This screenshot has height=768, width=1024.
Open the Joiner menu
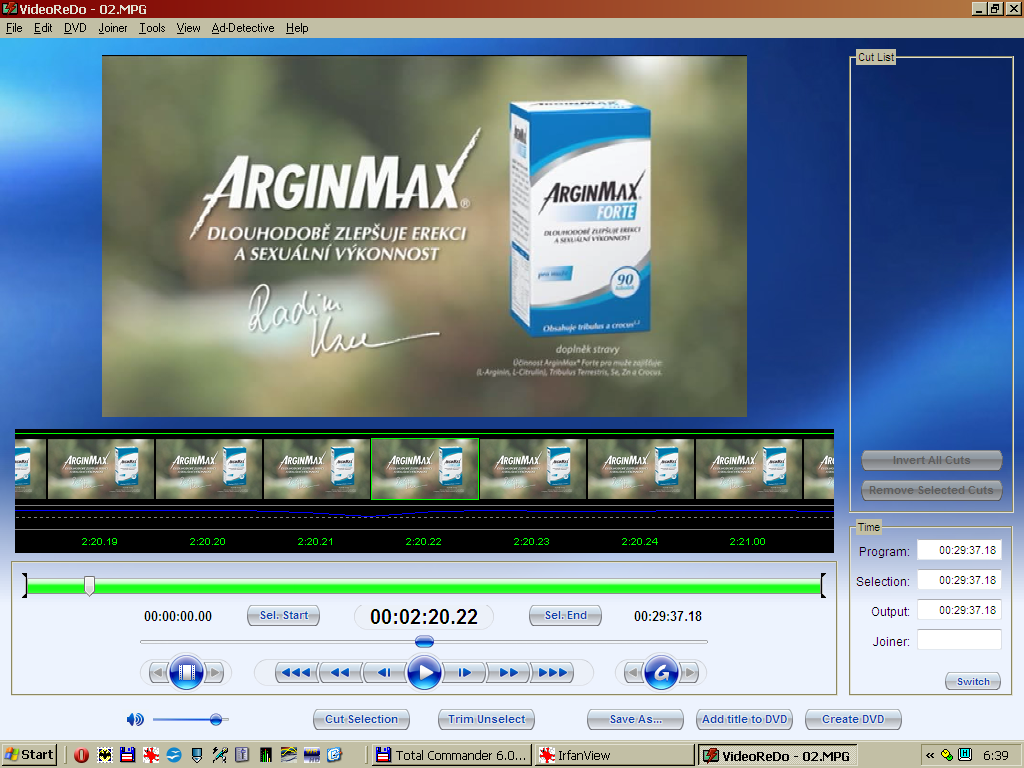pyautogui.click(x=113, y=28)
